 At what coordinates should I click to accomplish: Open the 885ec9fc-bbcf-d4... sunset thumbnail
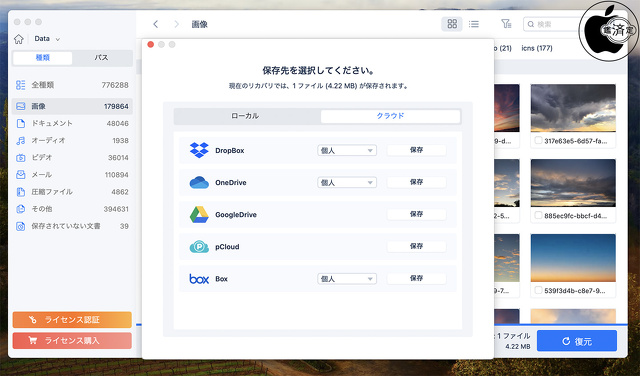573,183
